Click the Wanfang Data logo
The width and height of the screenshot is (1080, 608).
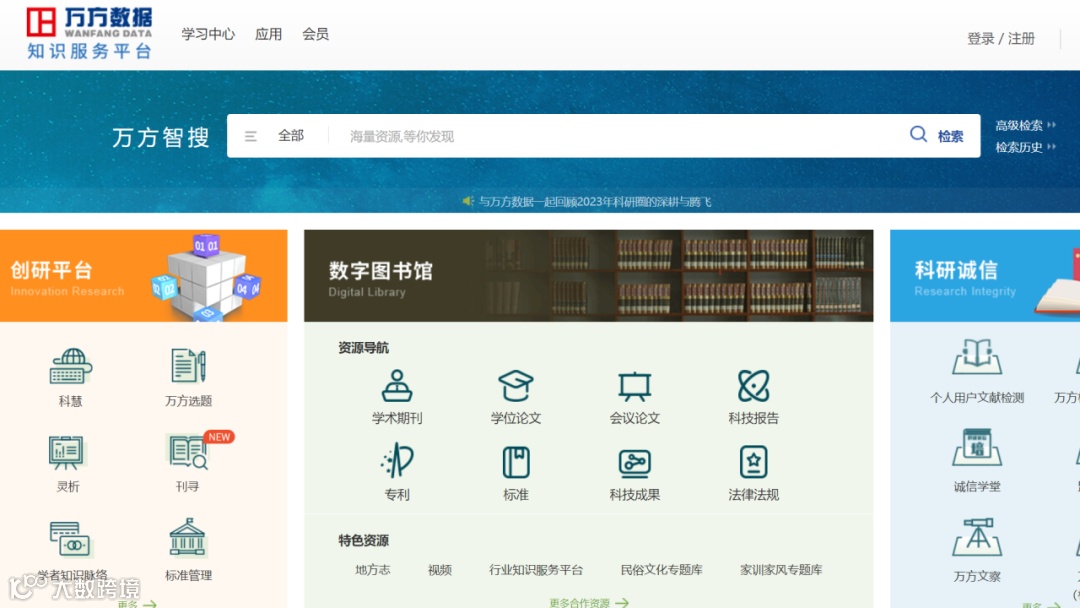point(90,33)
